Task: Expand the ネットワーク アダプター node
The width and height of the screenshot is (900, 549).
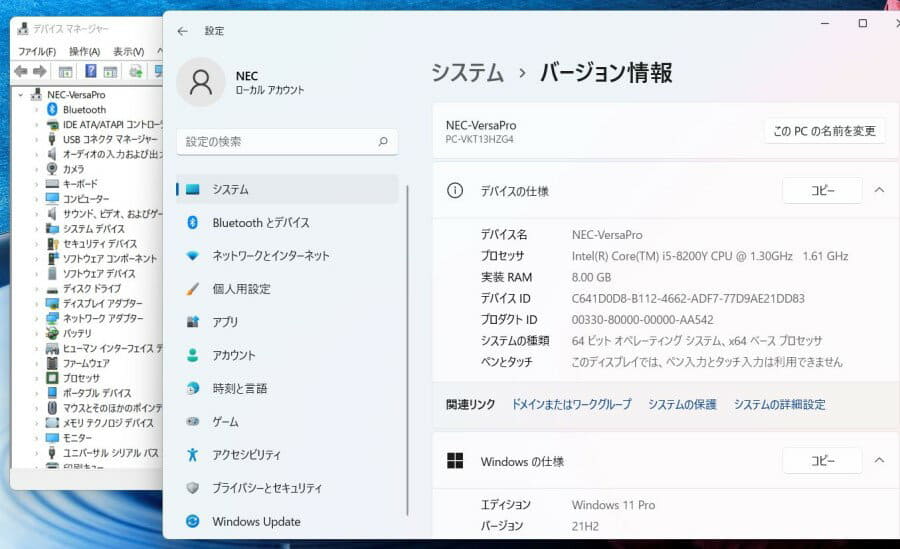Action: (37, 318)
